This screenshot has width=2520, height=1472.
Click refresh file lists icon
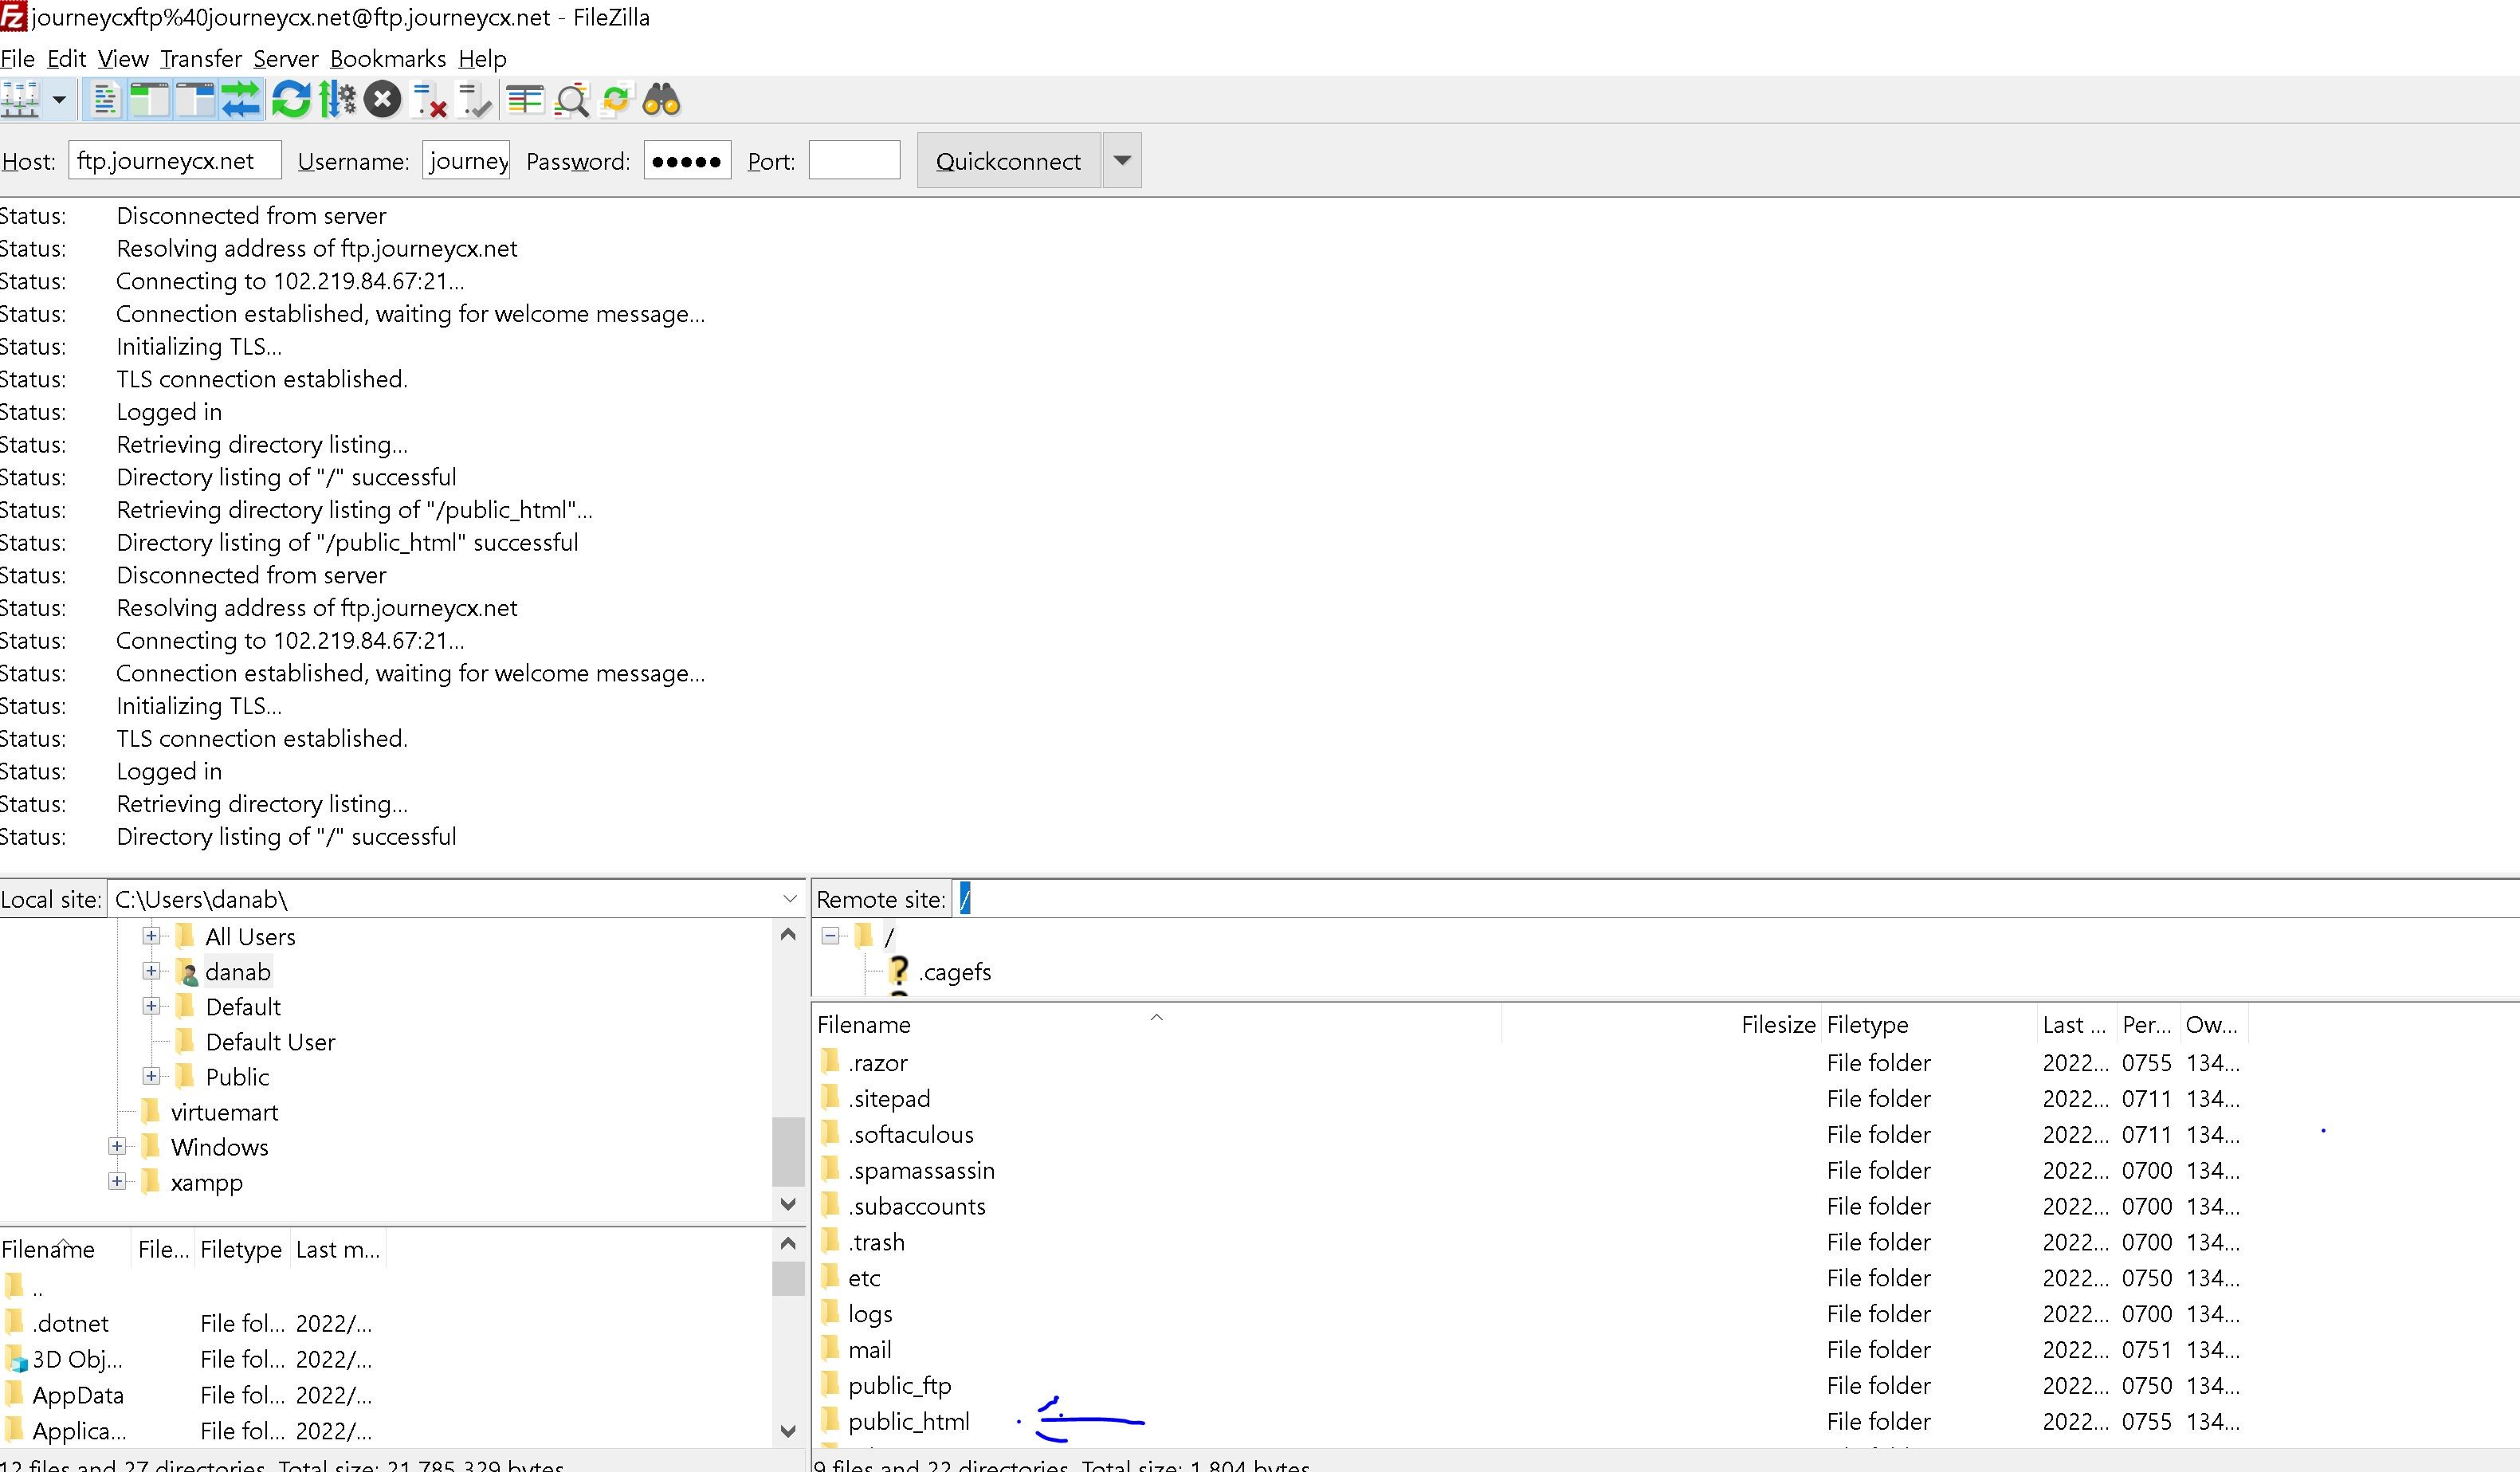pos(291,100)
